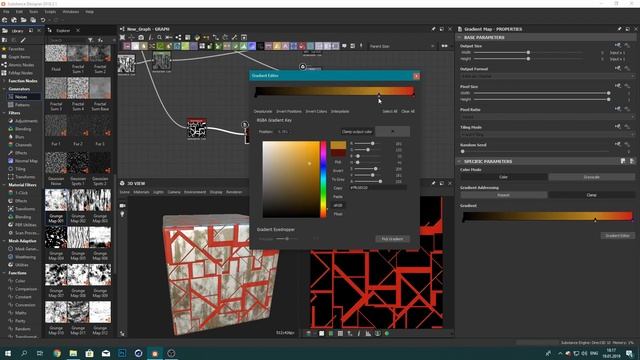Close the Gradient Editor dialog
The width and height of the screenshot is (640, 360).
[x=416, y=76]
